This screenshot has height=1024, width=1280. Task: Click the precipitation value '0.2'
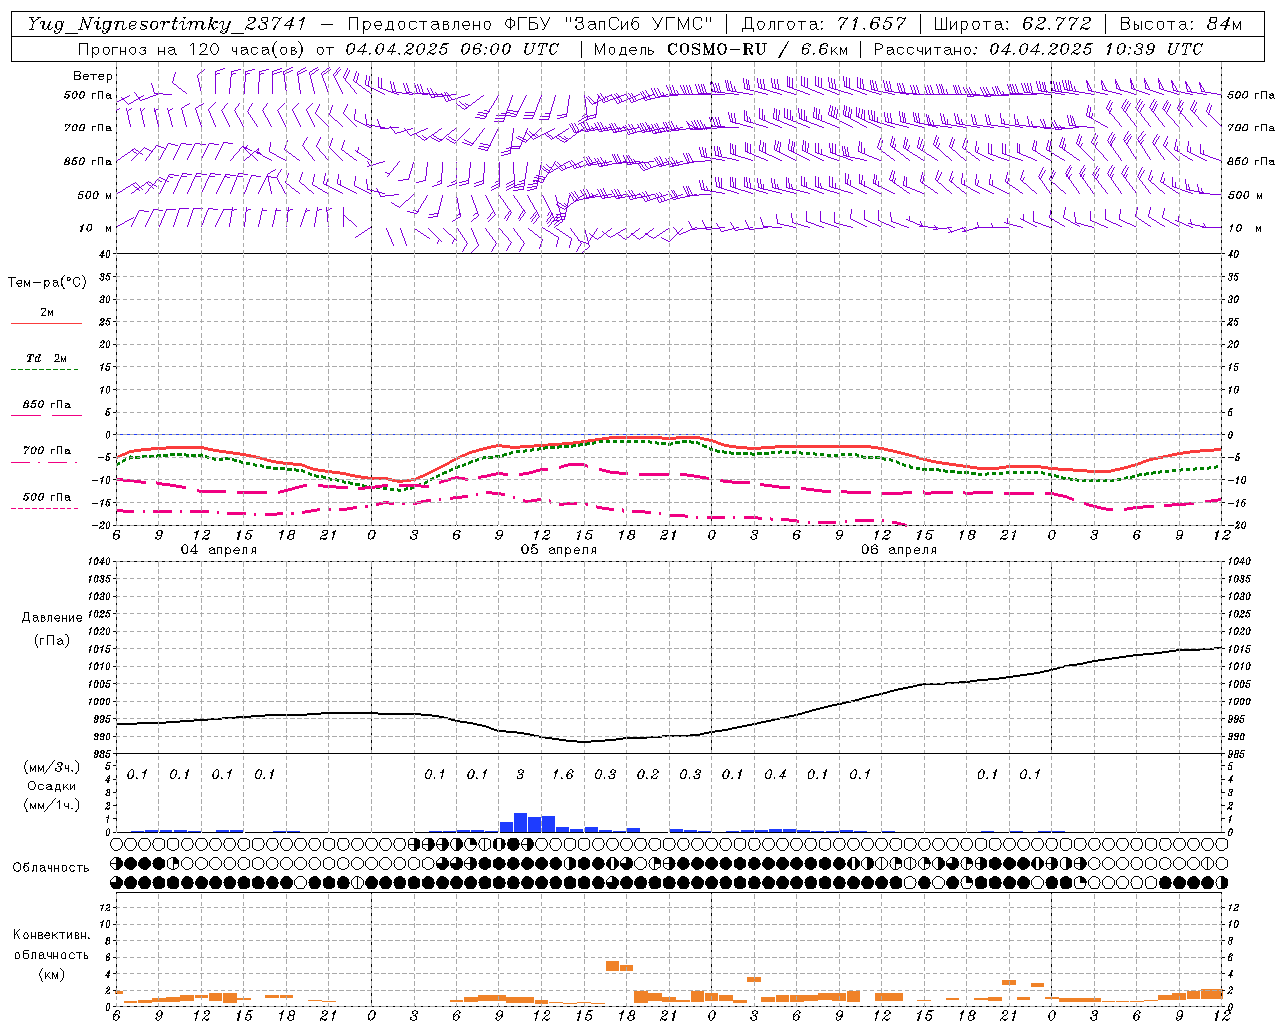[648, 775]
